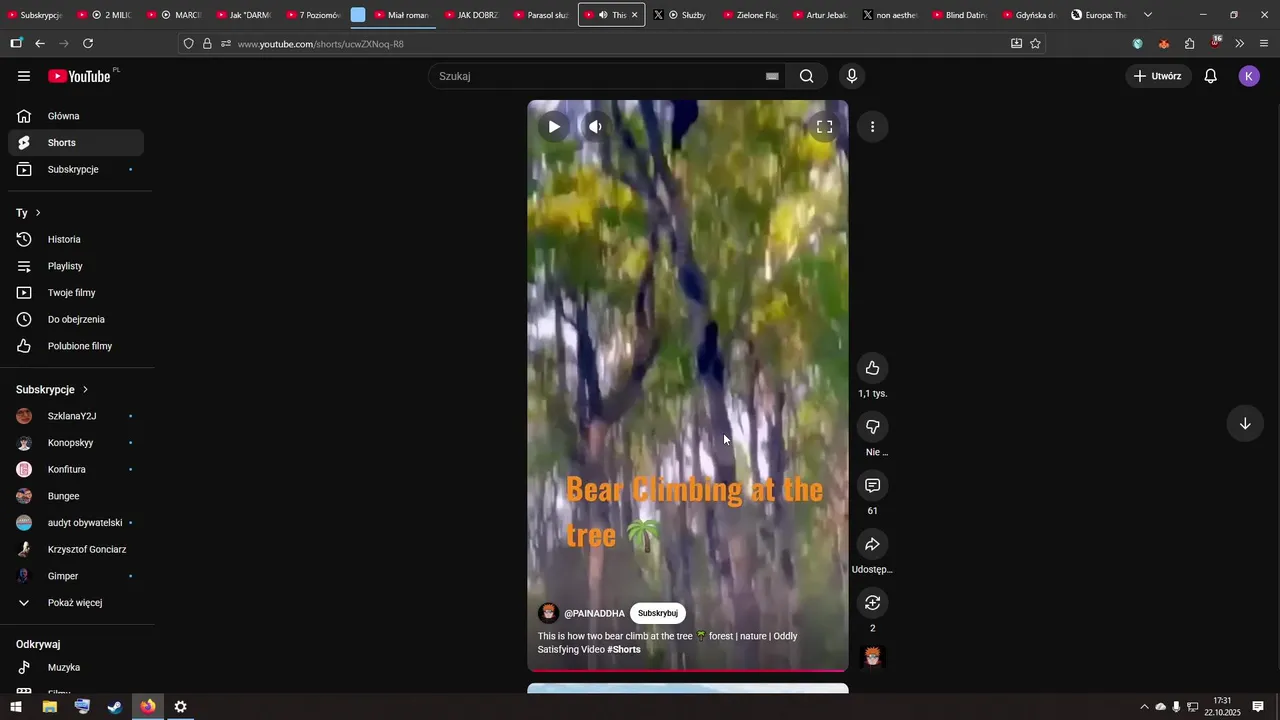Switch to the Zielone Flagi tab
This screenshot has width=1280, height=720.
tap(750, 15)
